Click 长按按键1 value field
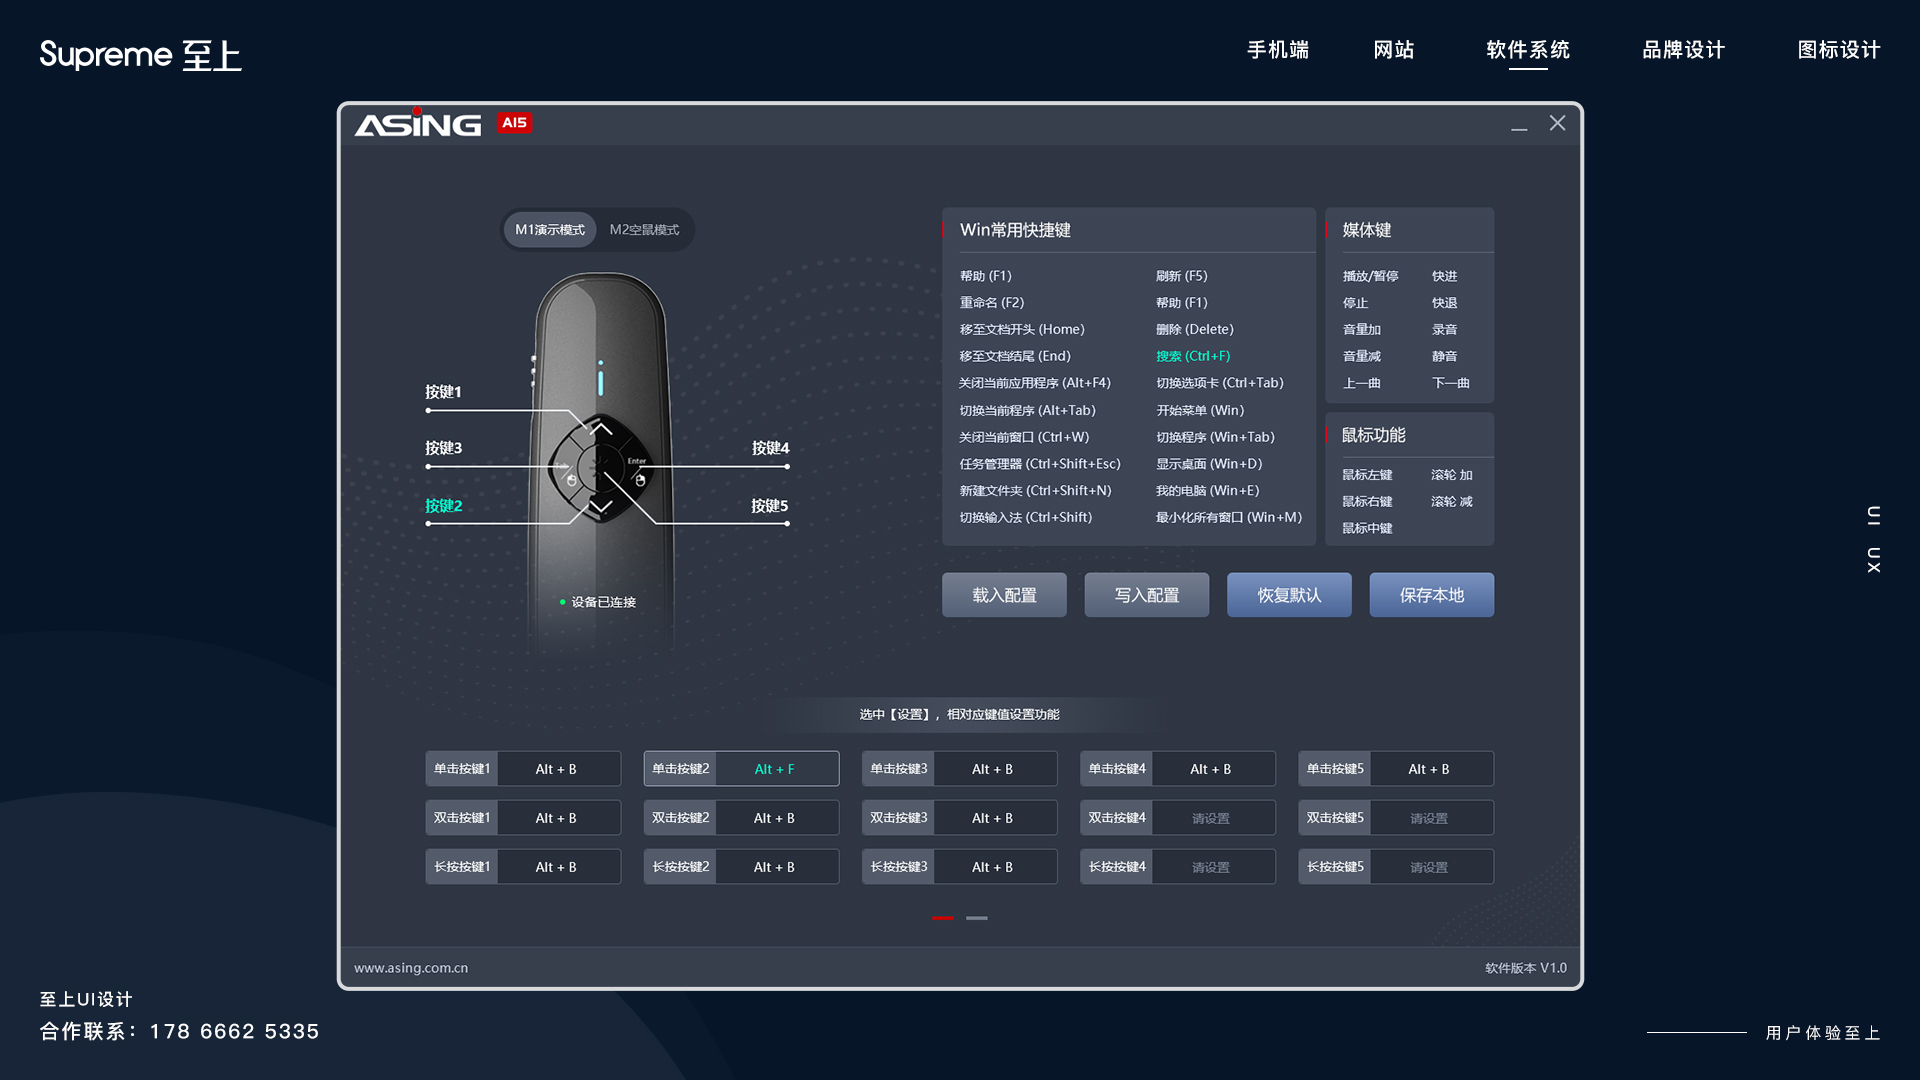This screenshot has height=1080, width=1920. click(x=558, y=867)
